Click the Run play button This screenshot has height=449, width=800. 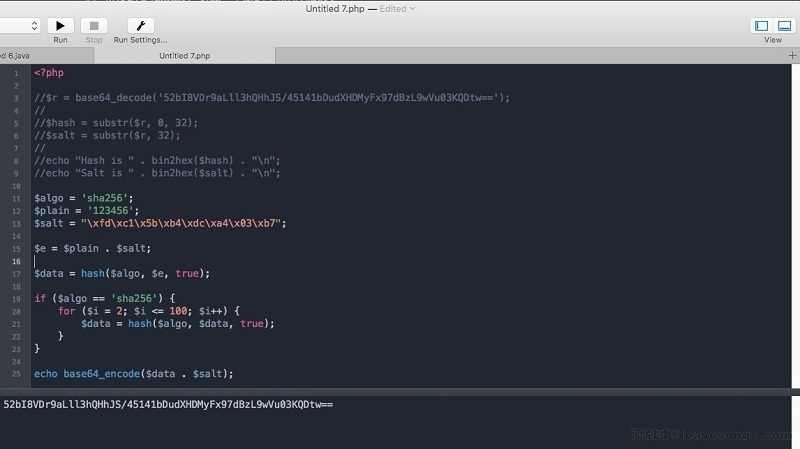pos(60,25)
